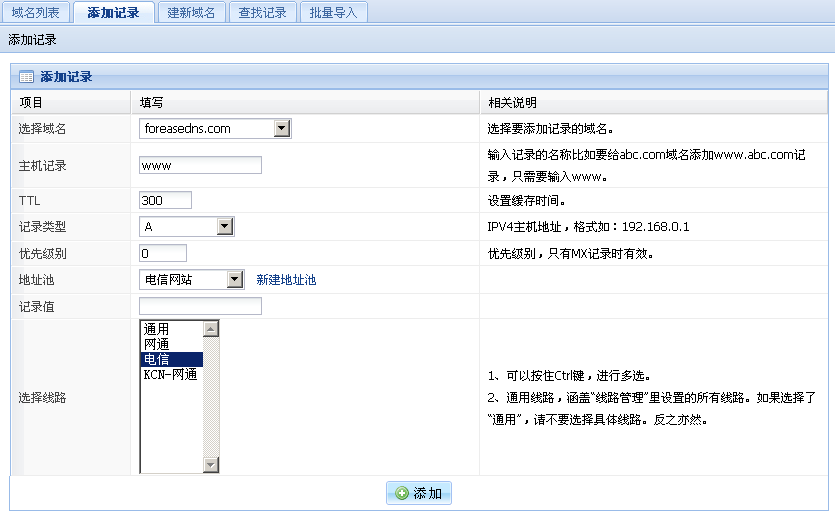Focus the TTL input field

click(x=165, y=201)
